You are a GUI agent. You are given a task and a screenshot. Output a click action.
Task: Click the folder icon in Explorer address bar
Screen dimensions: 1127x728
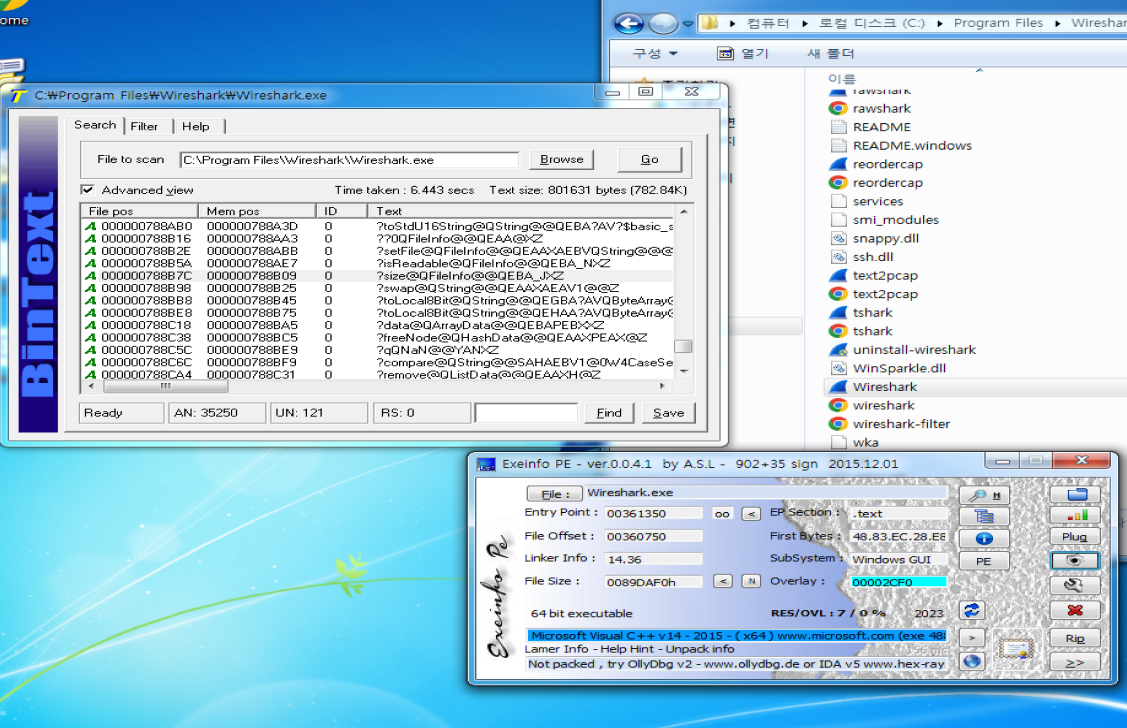pyautogui.click(x=710, y=23)
